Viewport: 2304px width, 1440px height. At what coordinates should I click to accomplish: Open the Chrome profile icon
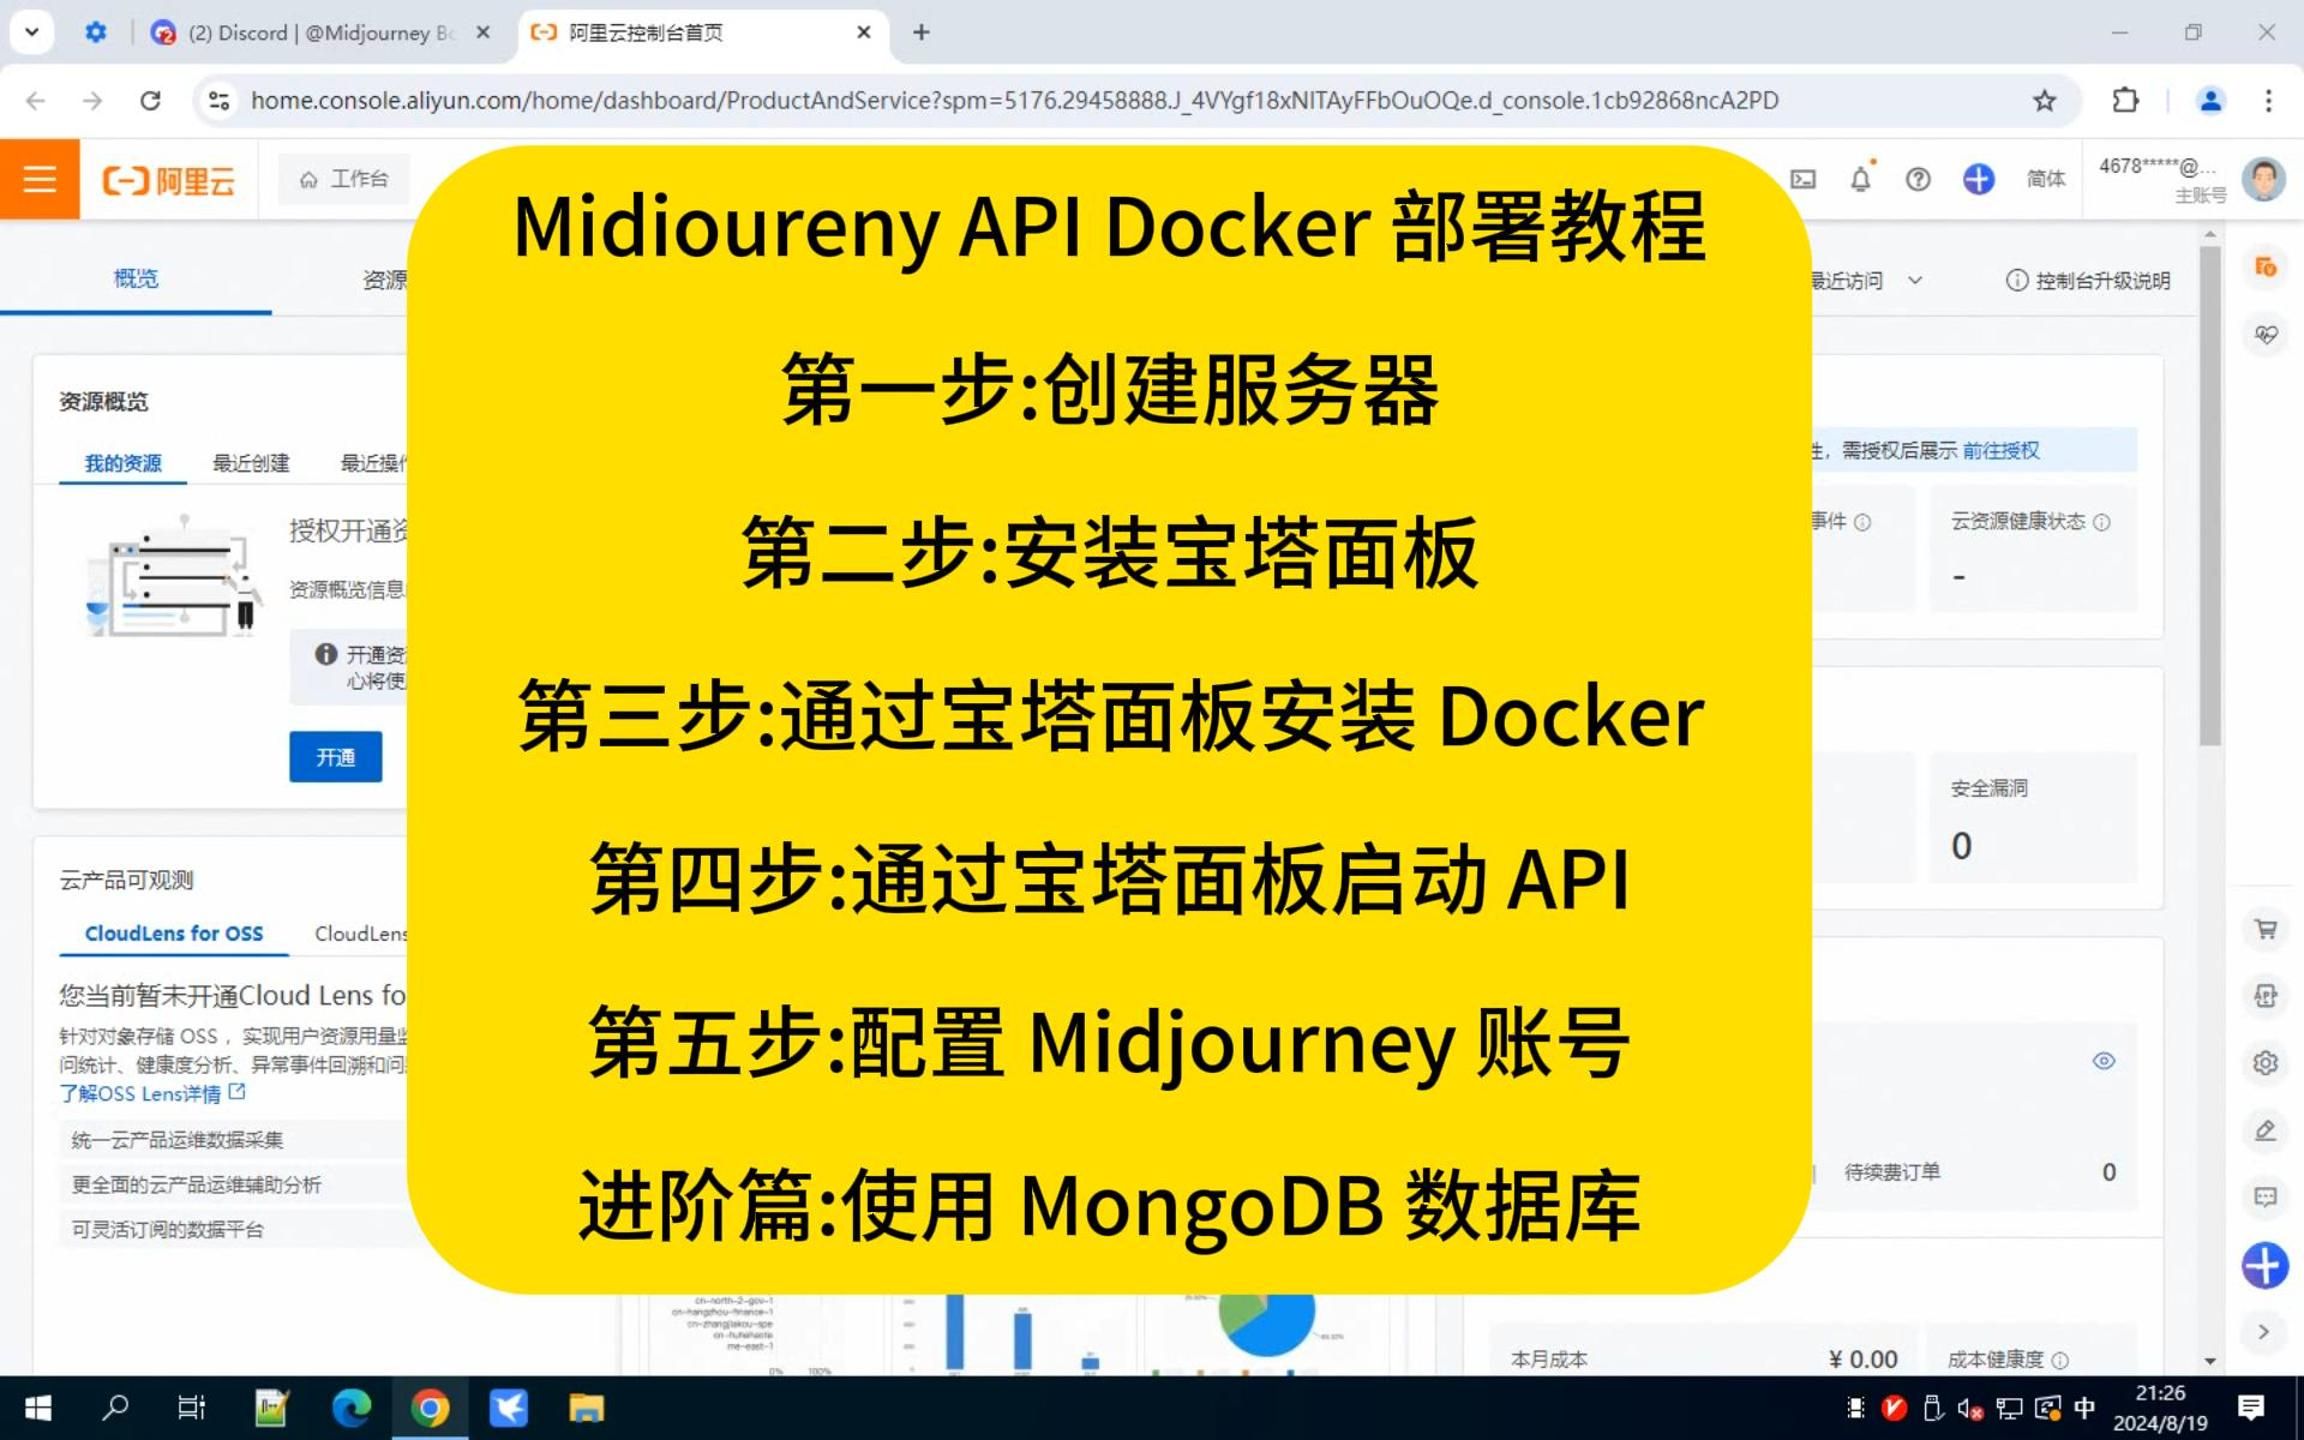point(2210,100)
